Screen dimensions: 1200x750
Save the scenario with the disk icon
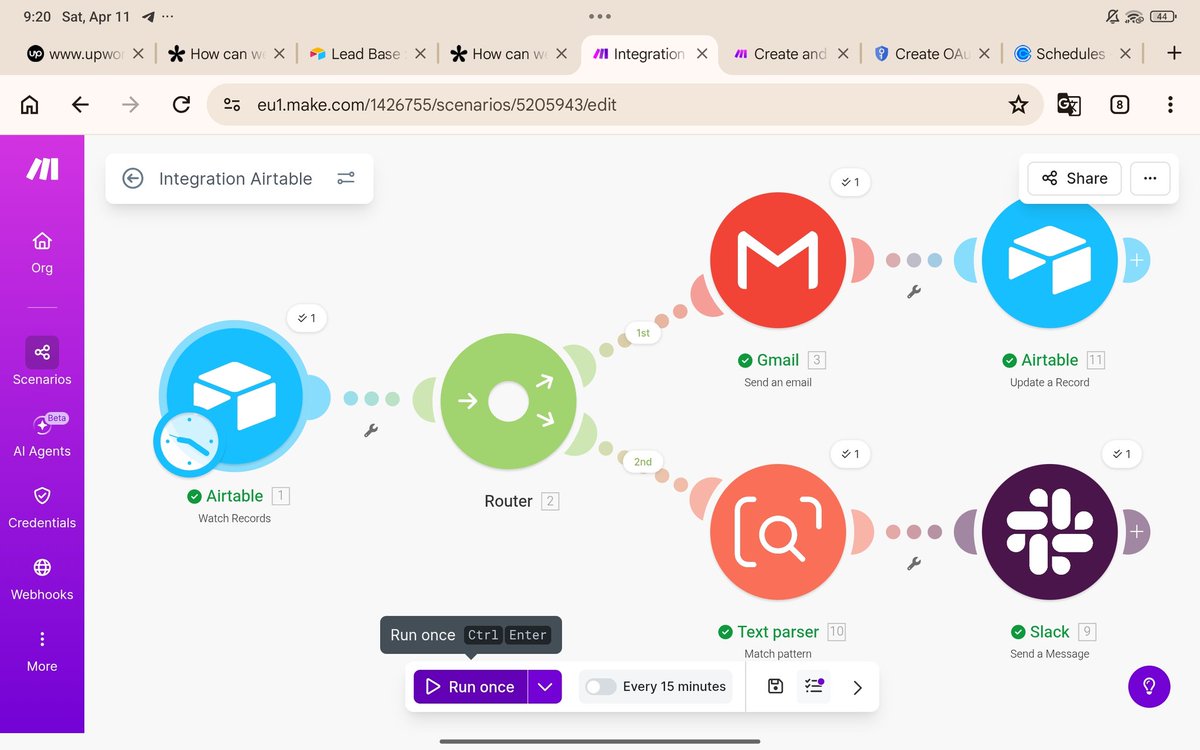coord(775,686)
